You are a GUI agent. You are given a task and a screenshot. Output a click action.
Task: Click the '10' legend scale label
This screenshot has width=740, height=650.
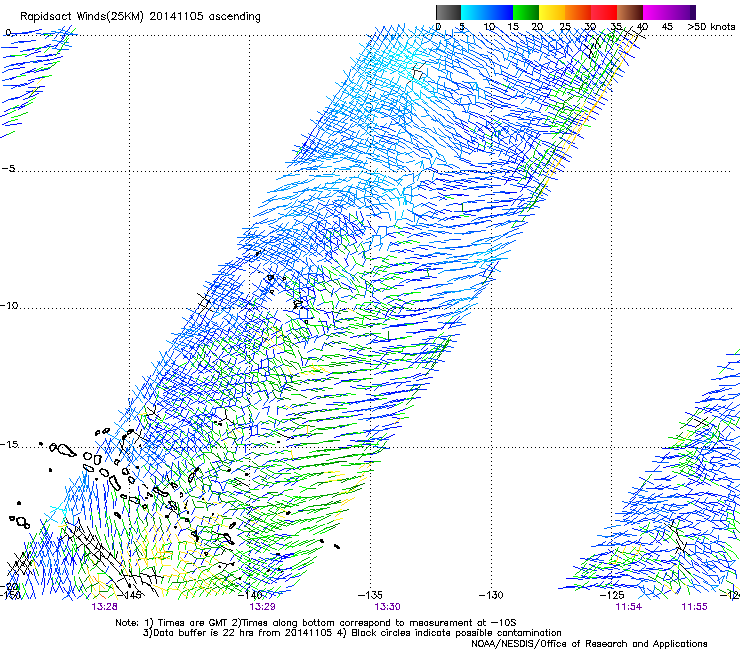coord(489,27)
